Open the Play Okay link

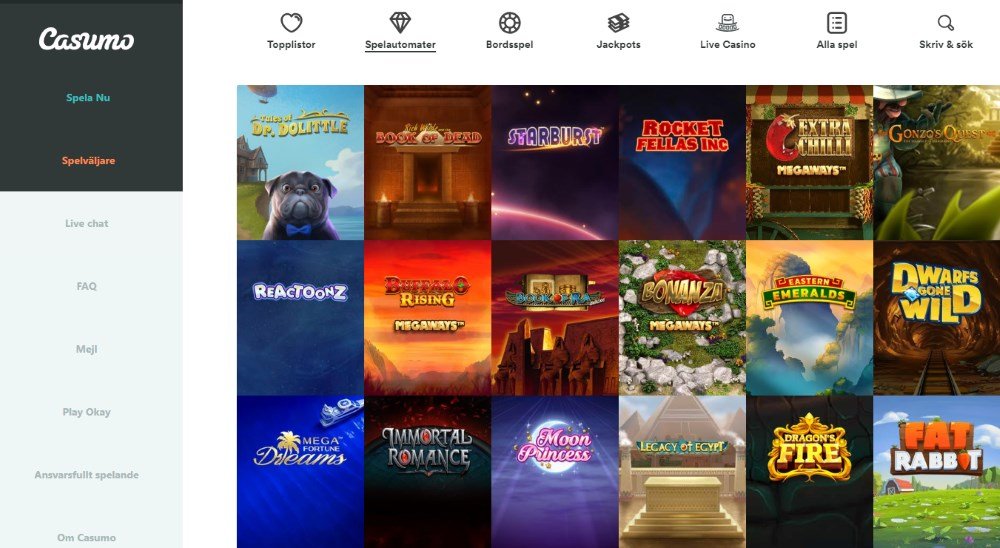(87, 412)
